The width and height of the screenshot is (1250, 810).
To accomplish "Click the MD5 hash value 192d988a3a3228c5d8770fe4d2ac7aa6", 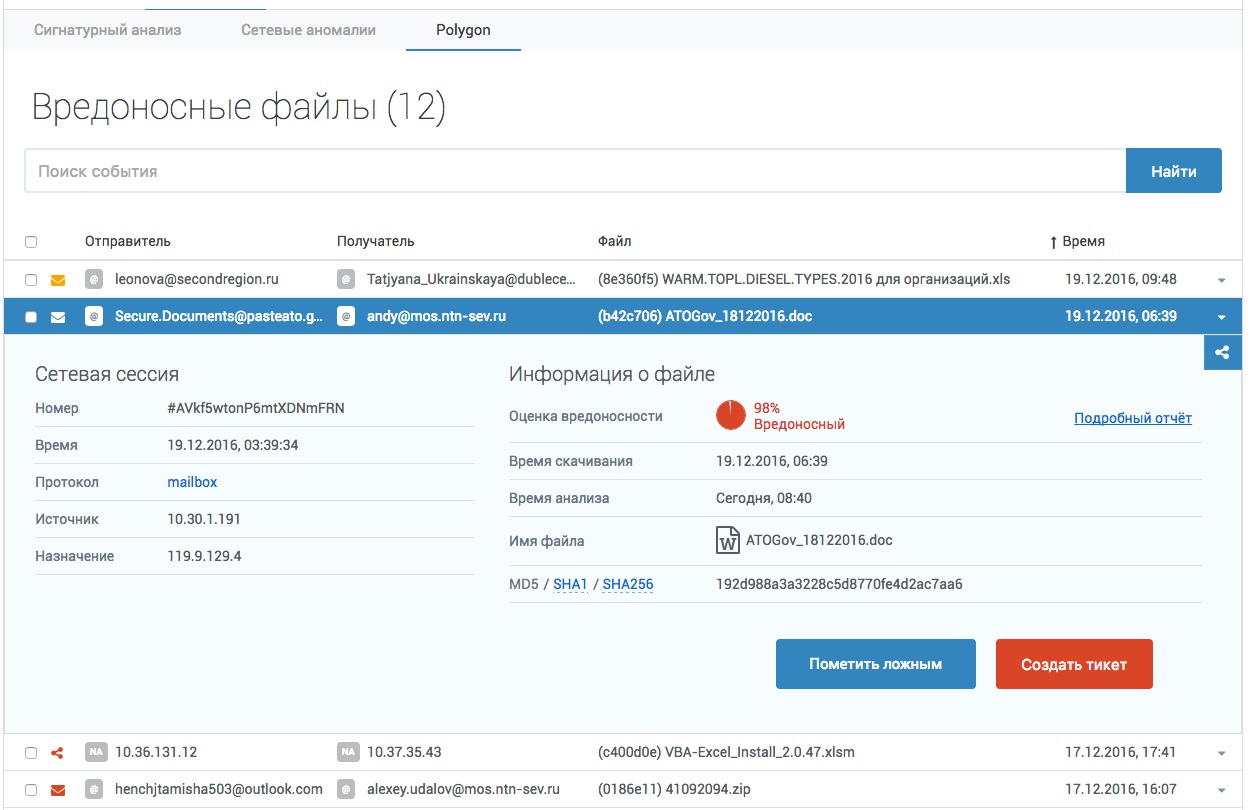I will pyautogui.click(x=839, y=584).
